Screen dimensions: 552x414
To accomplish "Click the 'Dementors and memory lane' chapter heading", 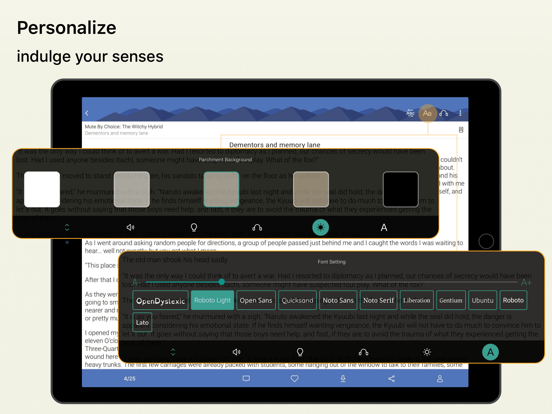I will [275, 145].
